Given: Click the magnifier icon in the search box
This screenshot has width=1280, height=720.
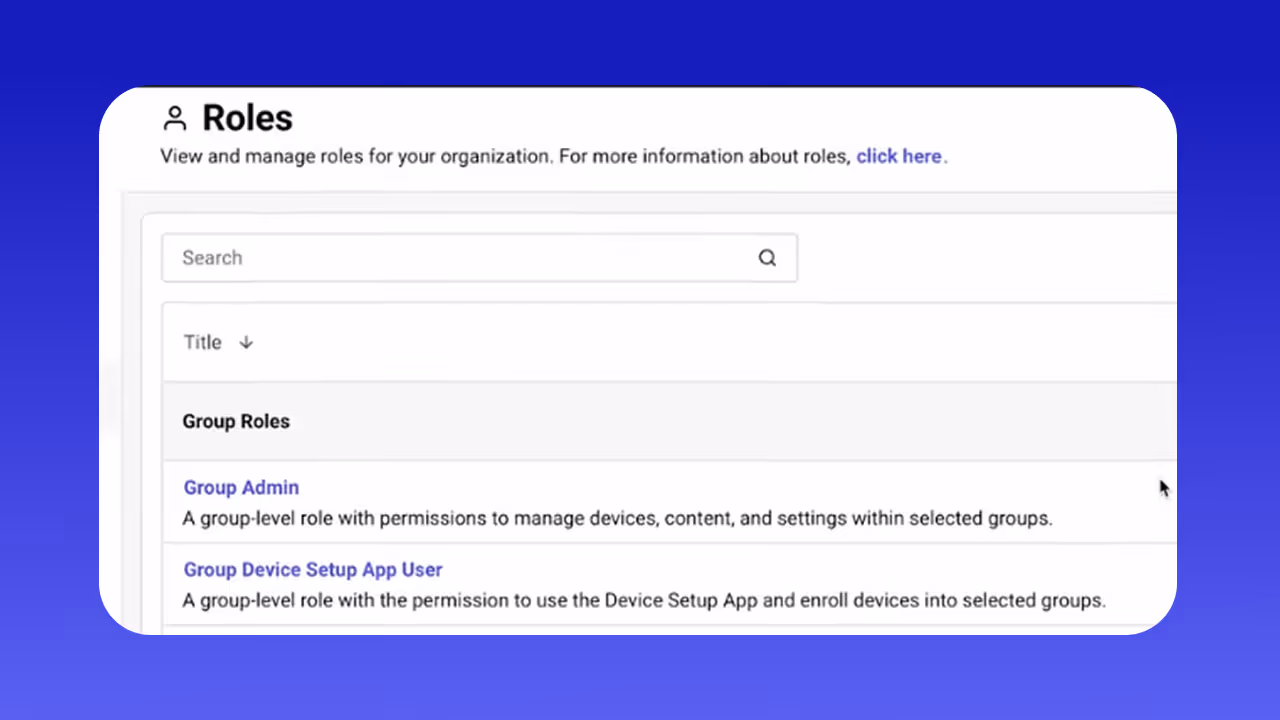Looking at the screenshot, I should [x=767, y=258].
